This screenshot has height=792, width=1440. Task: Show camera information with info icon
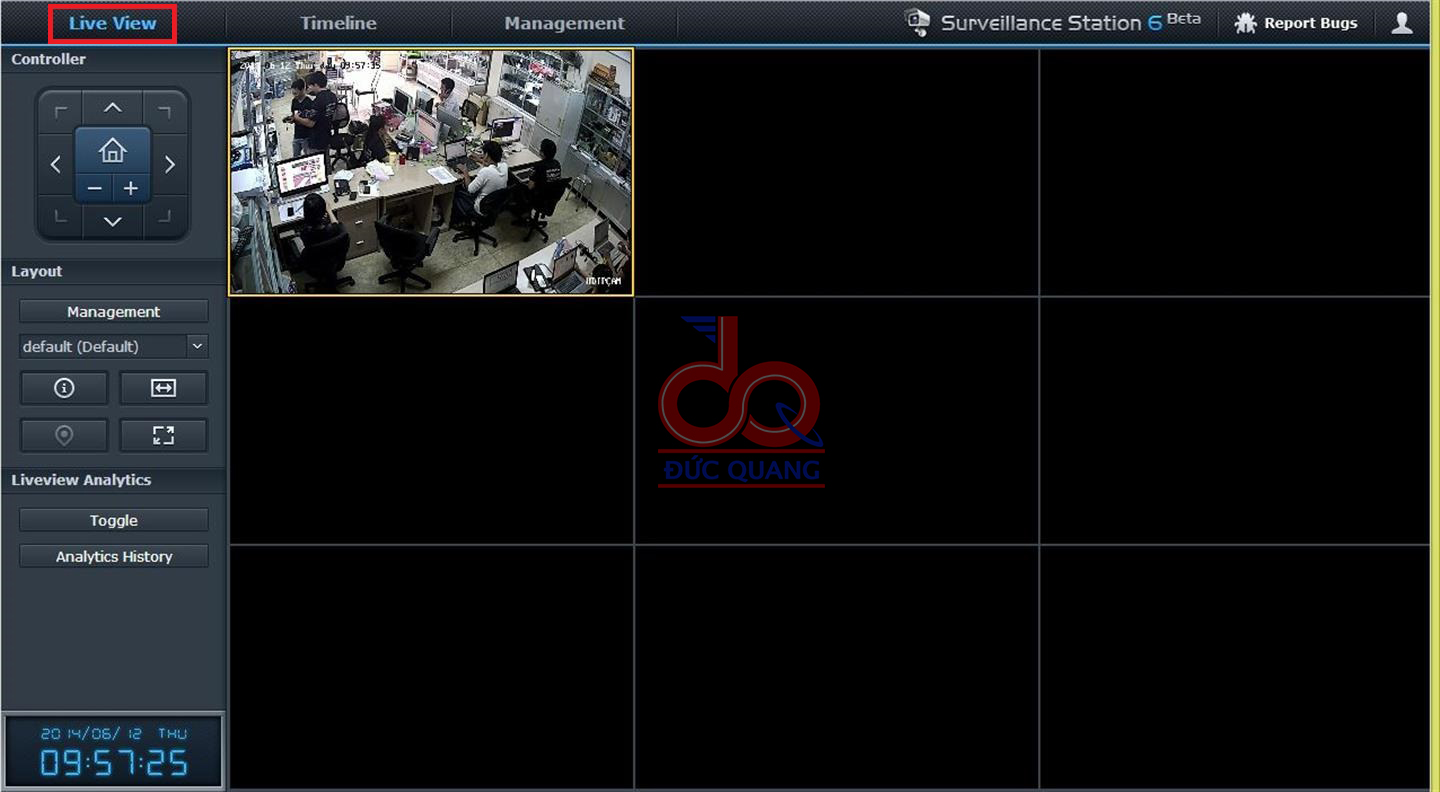click(x=64, y=388)
